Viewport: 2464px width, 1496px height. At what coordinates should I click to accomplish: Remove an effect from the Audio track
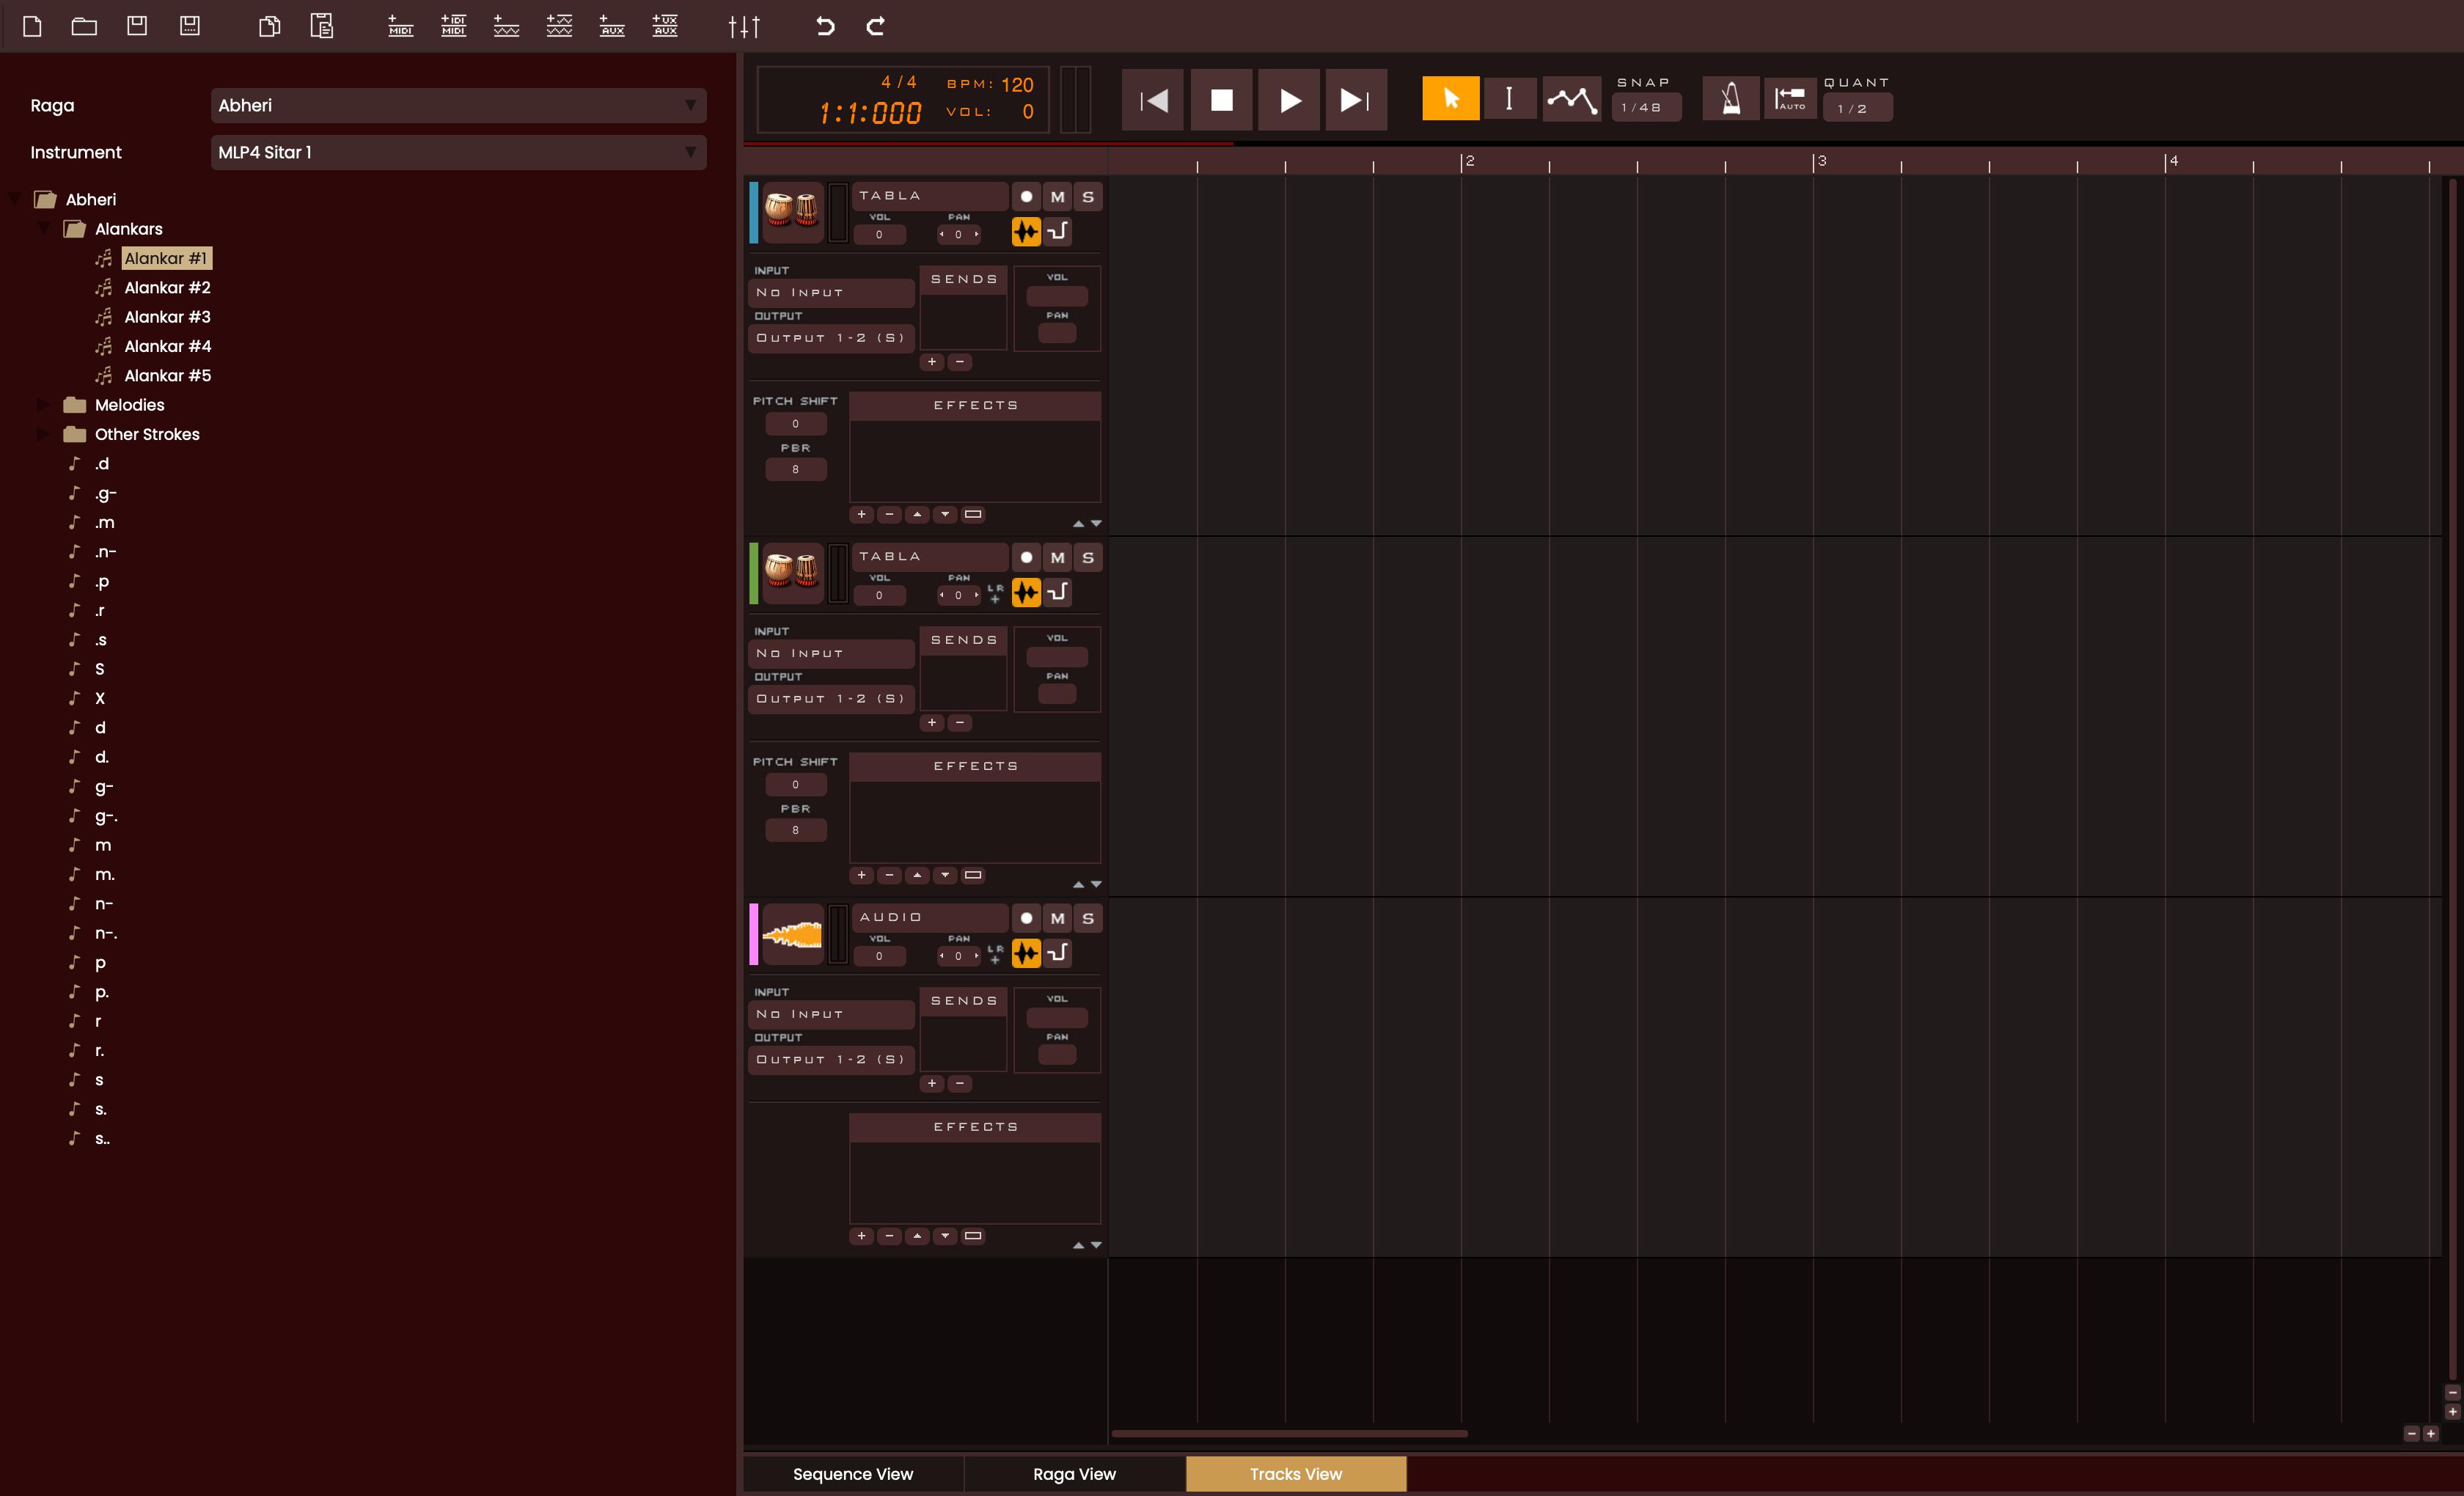point(889,1236)
